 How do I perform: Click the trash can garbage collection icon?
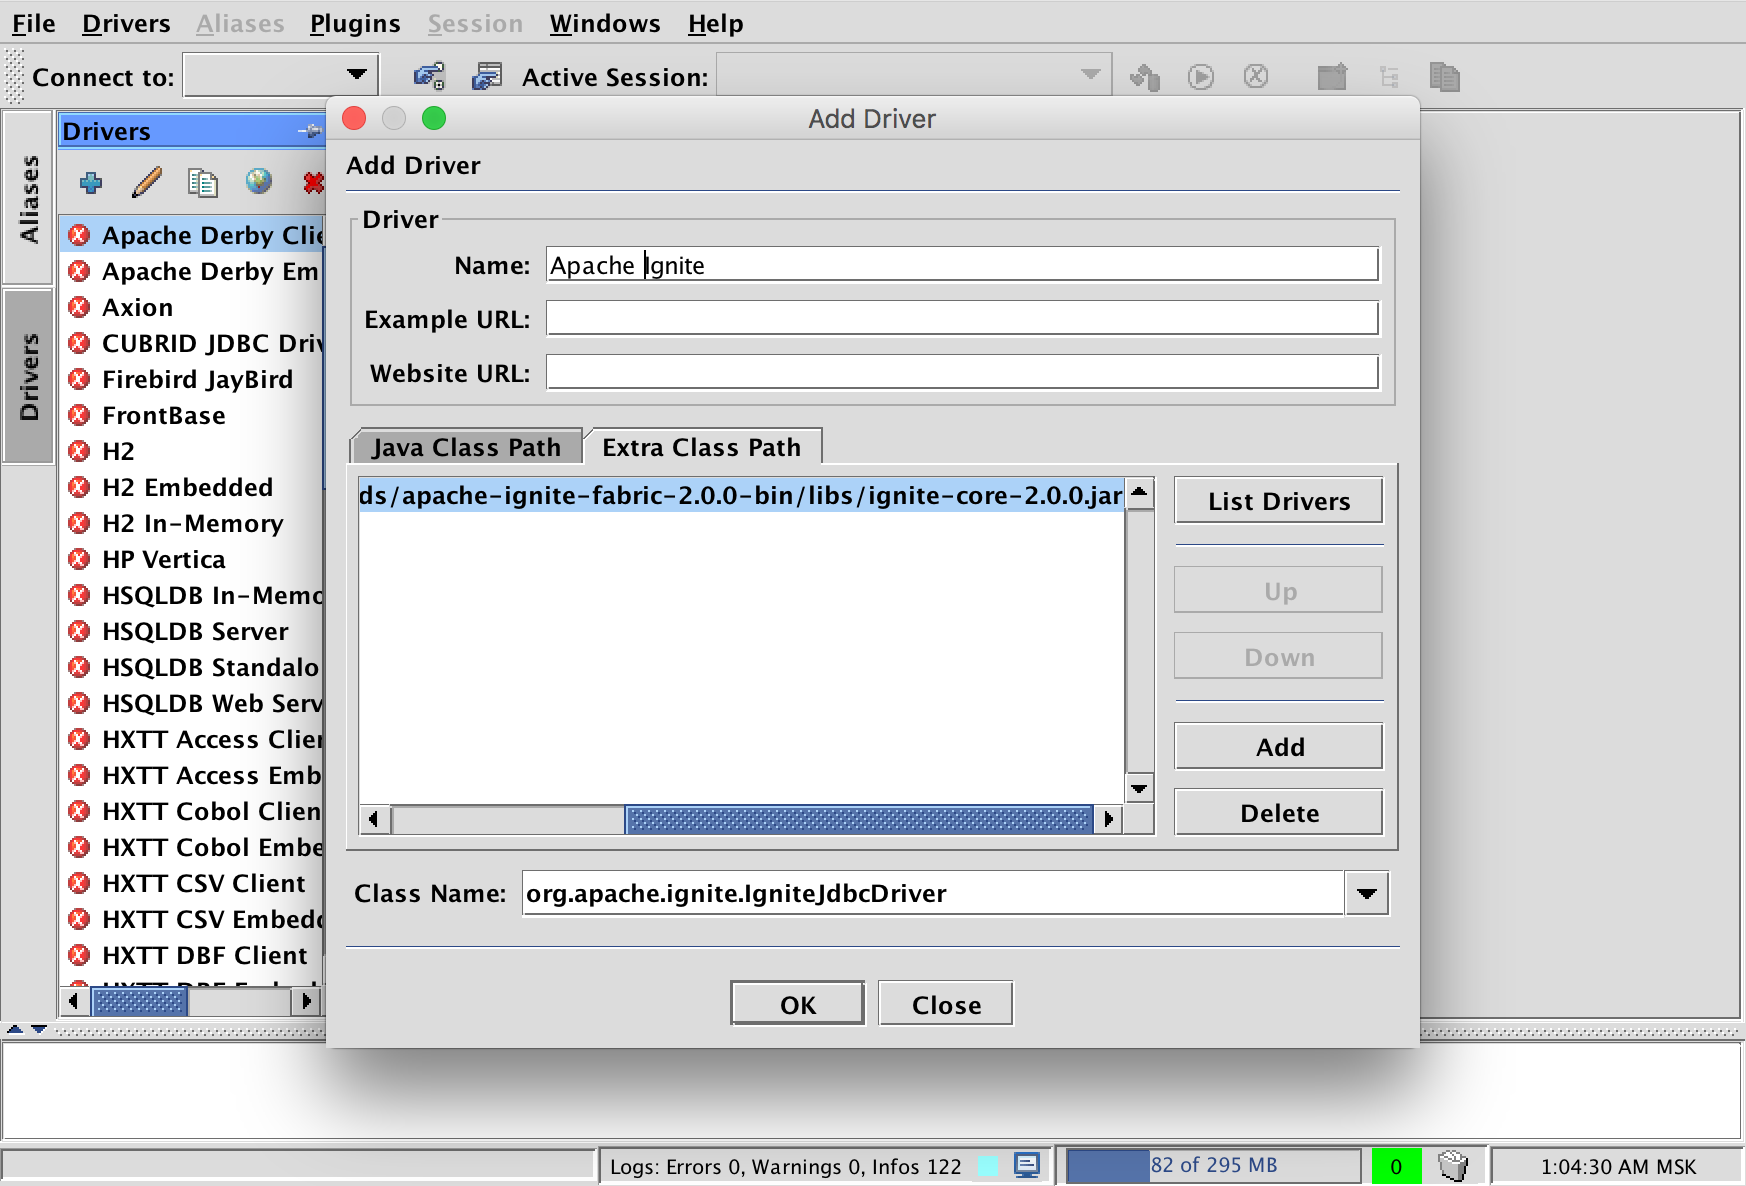pos(1453,1165)
